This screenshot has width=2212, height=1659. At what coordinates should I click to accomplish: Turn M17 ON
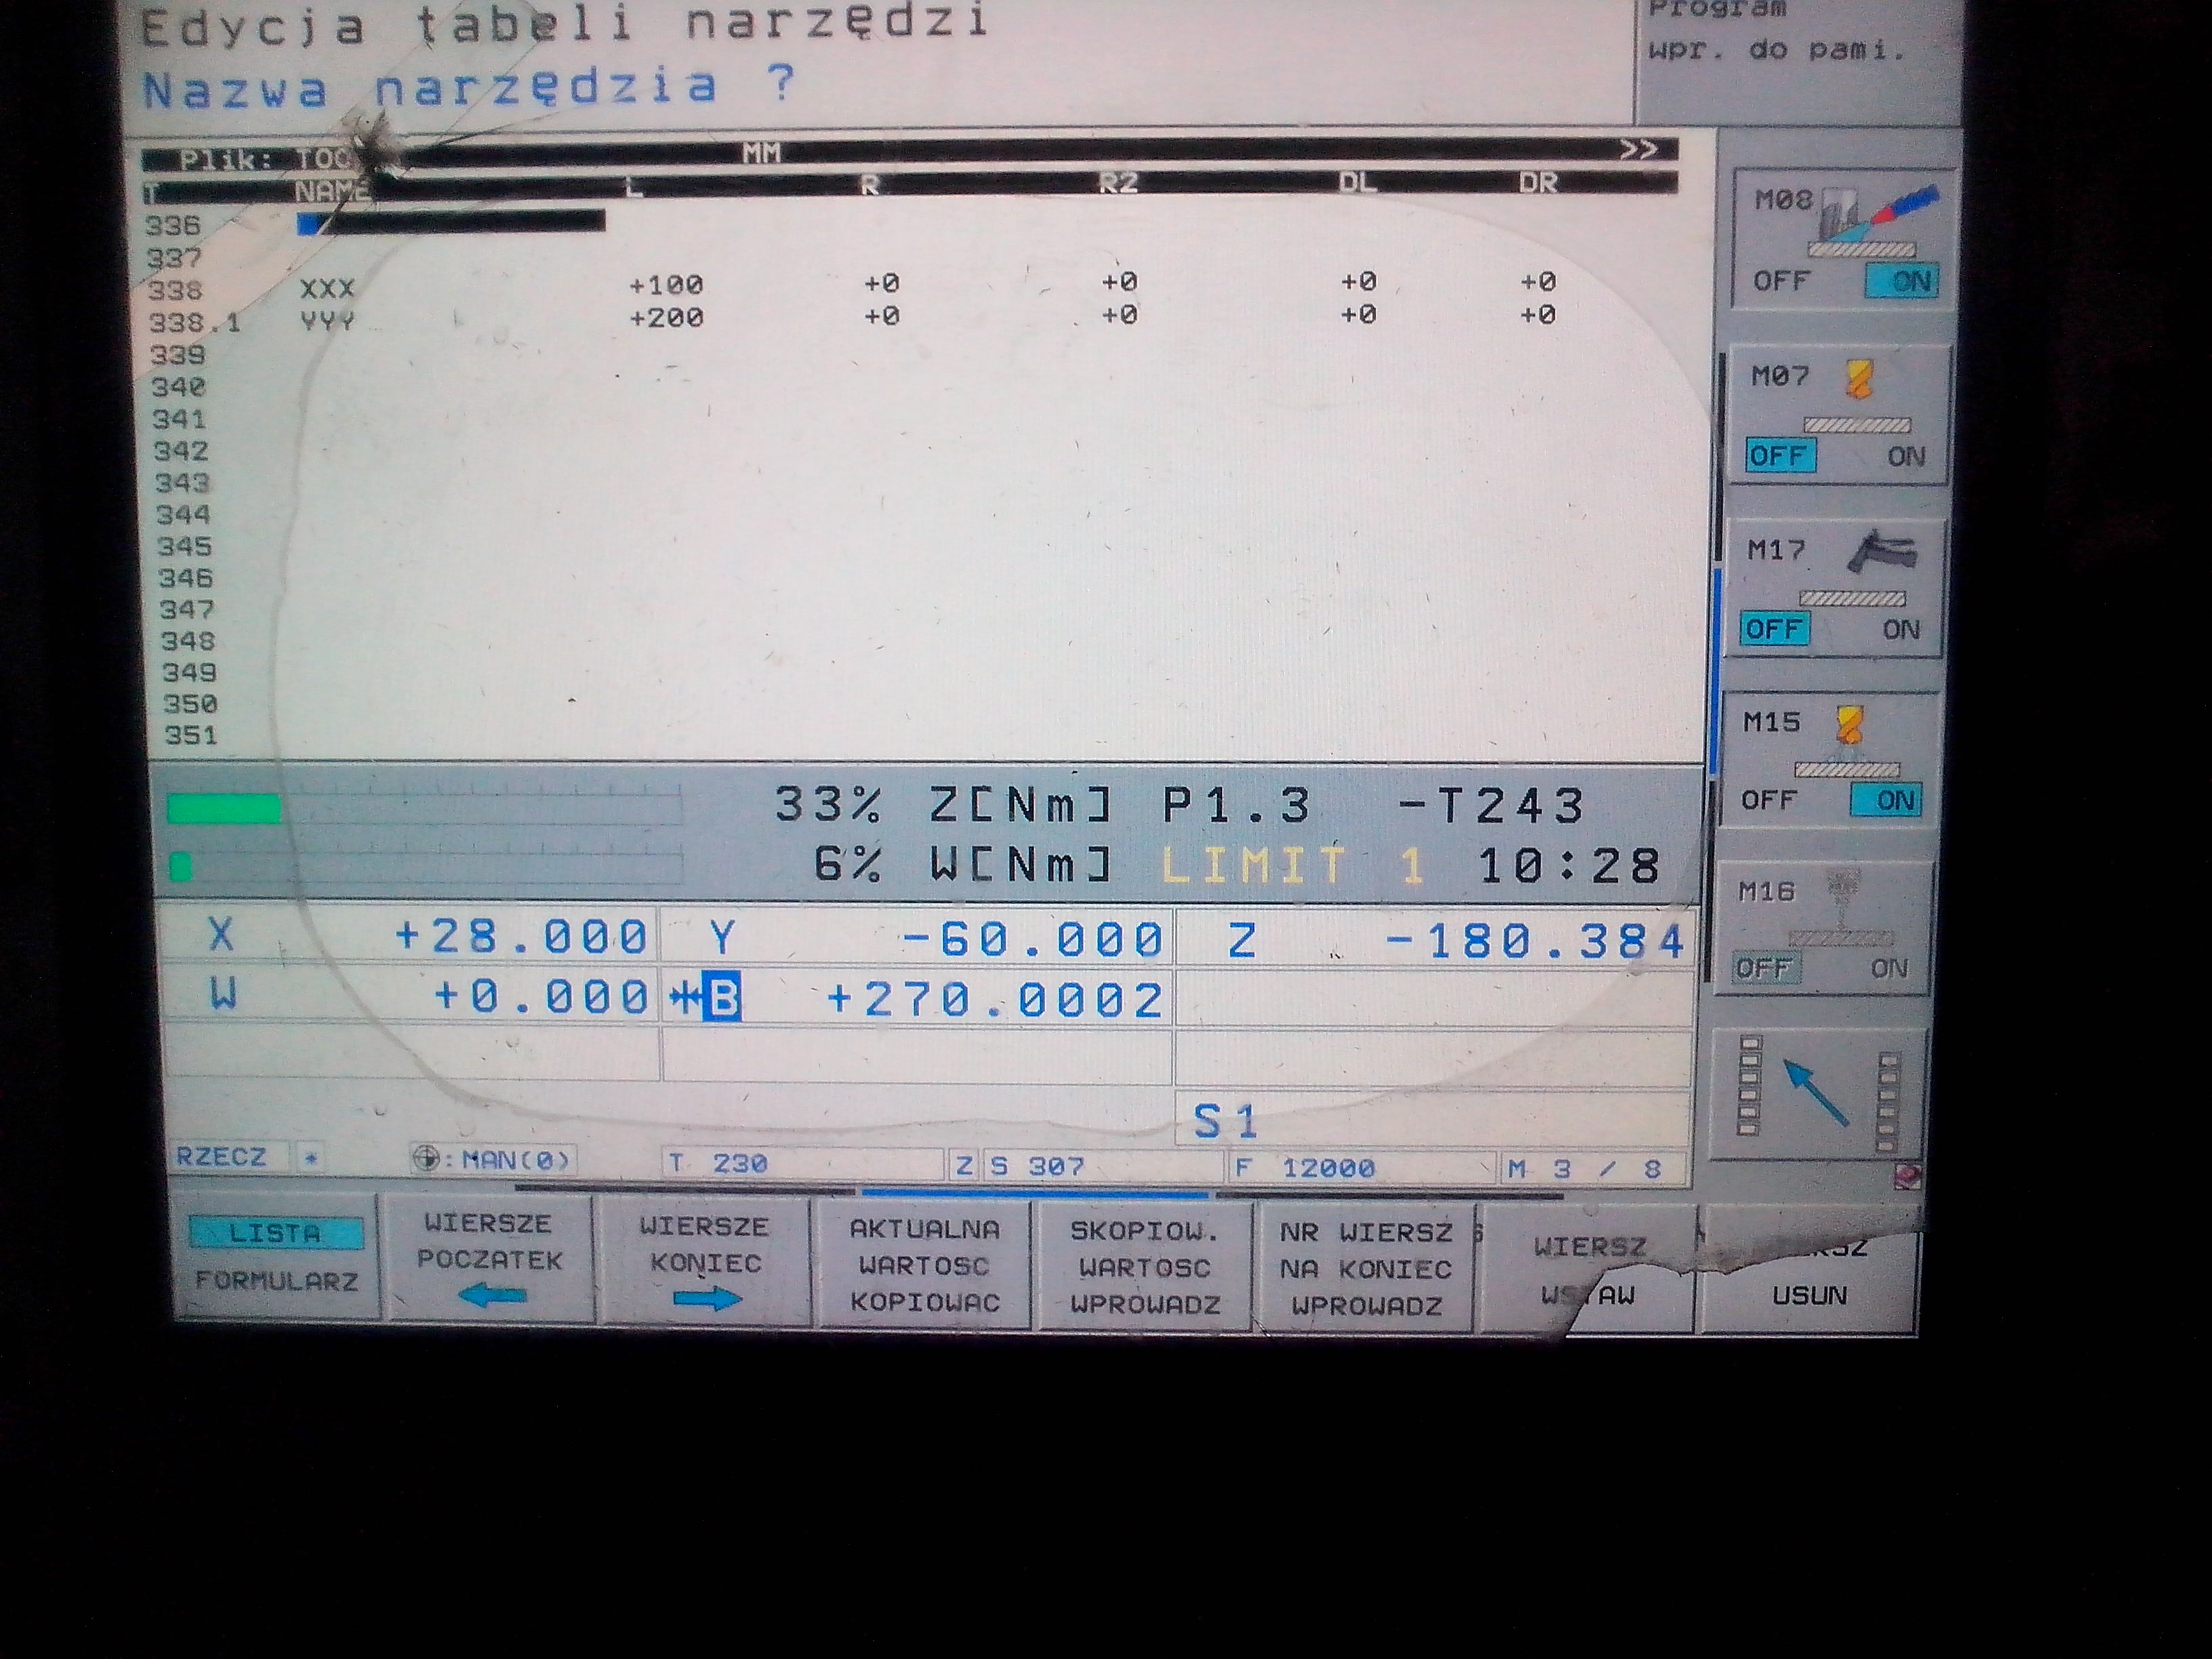(x=1901, y=630)
